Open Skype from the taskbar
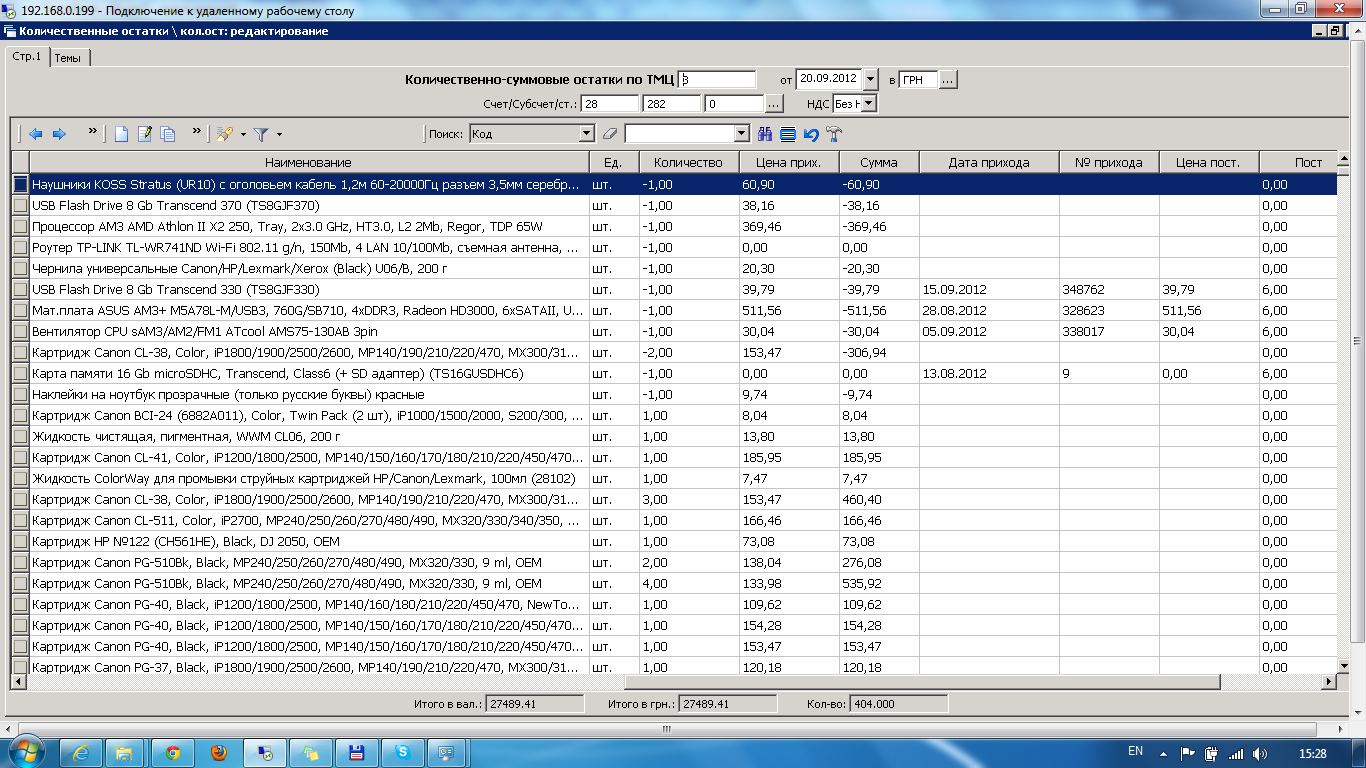Viewport: 1366px width, 768px height. tap(403, 752)
